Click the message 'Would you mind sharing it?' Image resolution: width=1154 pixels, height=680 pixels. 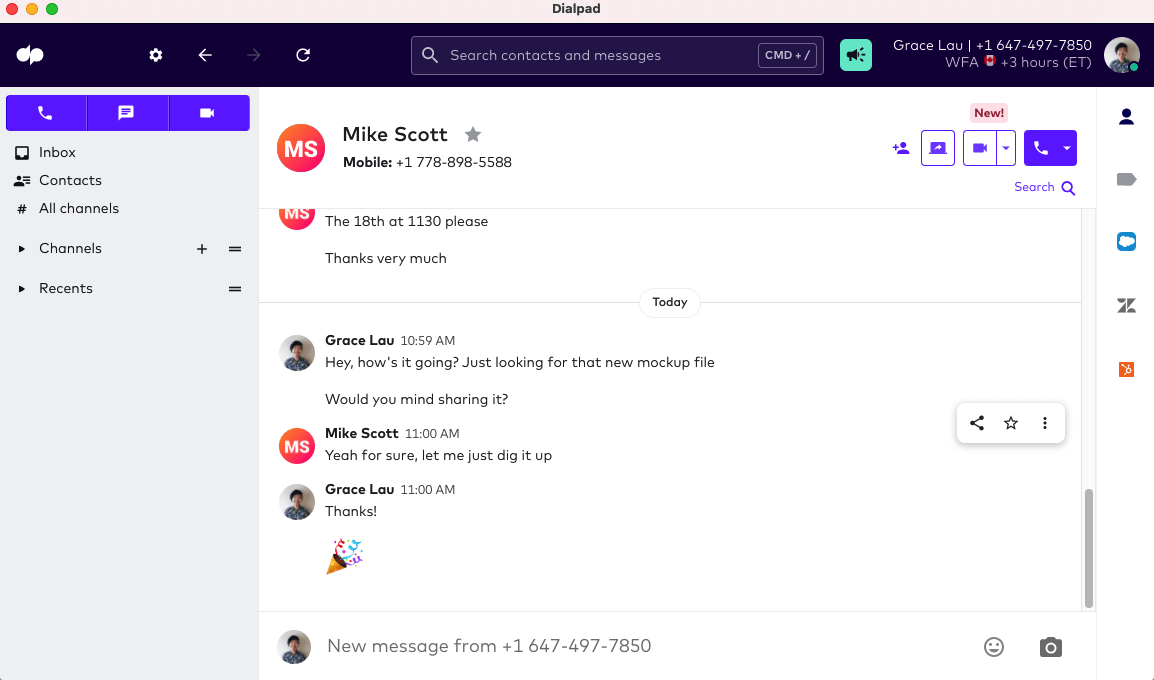click(417, 400)
